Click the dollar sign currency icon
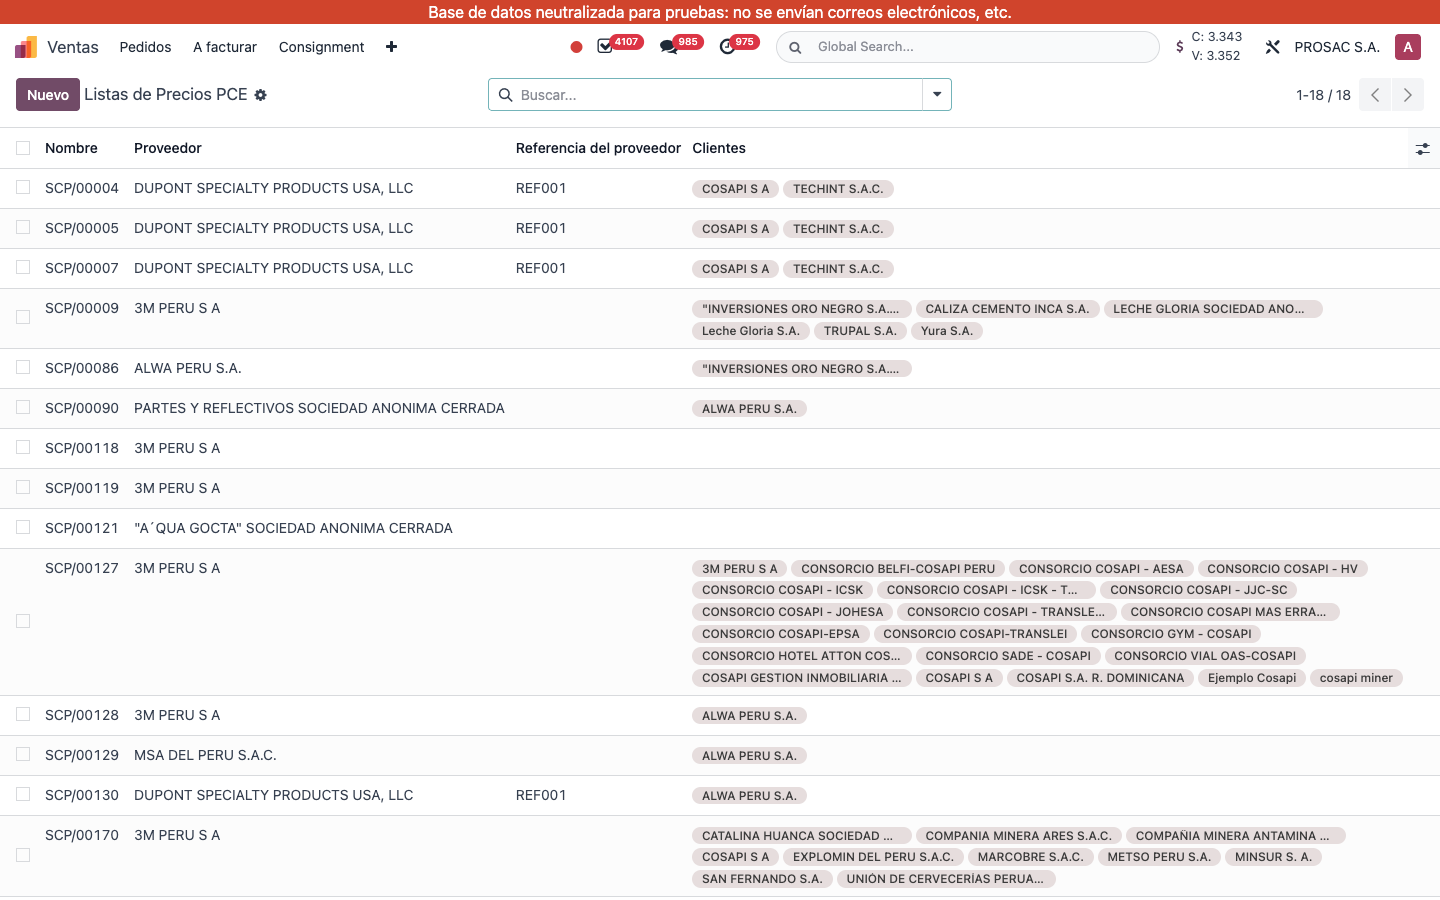 click(x=1180, y=47)
